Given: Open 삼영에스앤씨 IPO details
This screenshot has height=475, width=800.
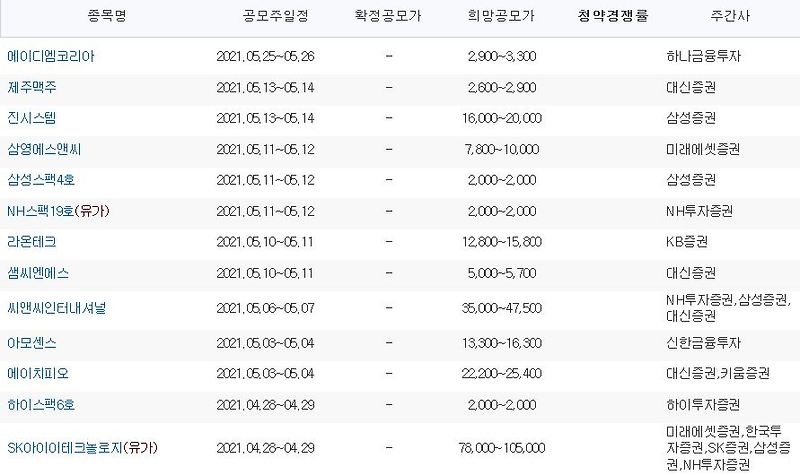Looking at the screenshot, I should coord(44,149).
